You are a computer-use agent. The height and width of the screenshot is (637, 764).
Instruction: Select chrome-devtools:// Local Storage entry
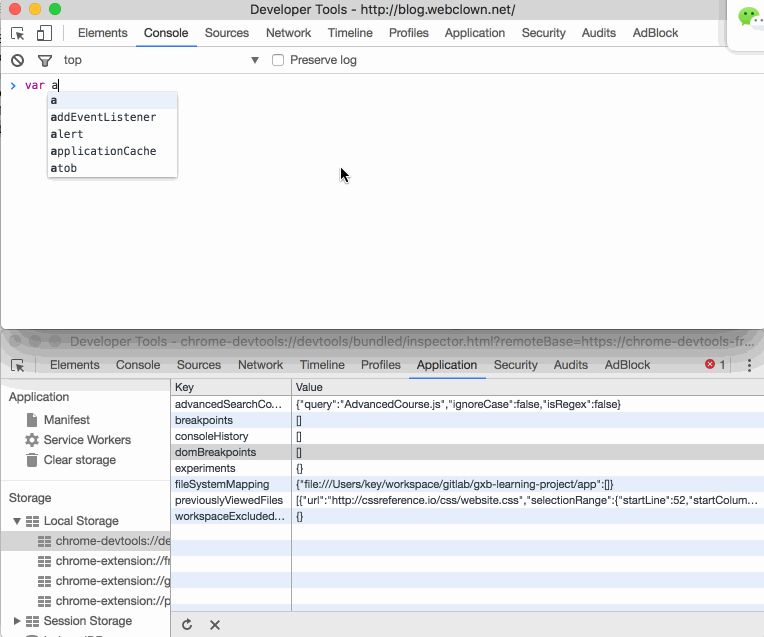(86, 541)
